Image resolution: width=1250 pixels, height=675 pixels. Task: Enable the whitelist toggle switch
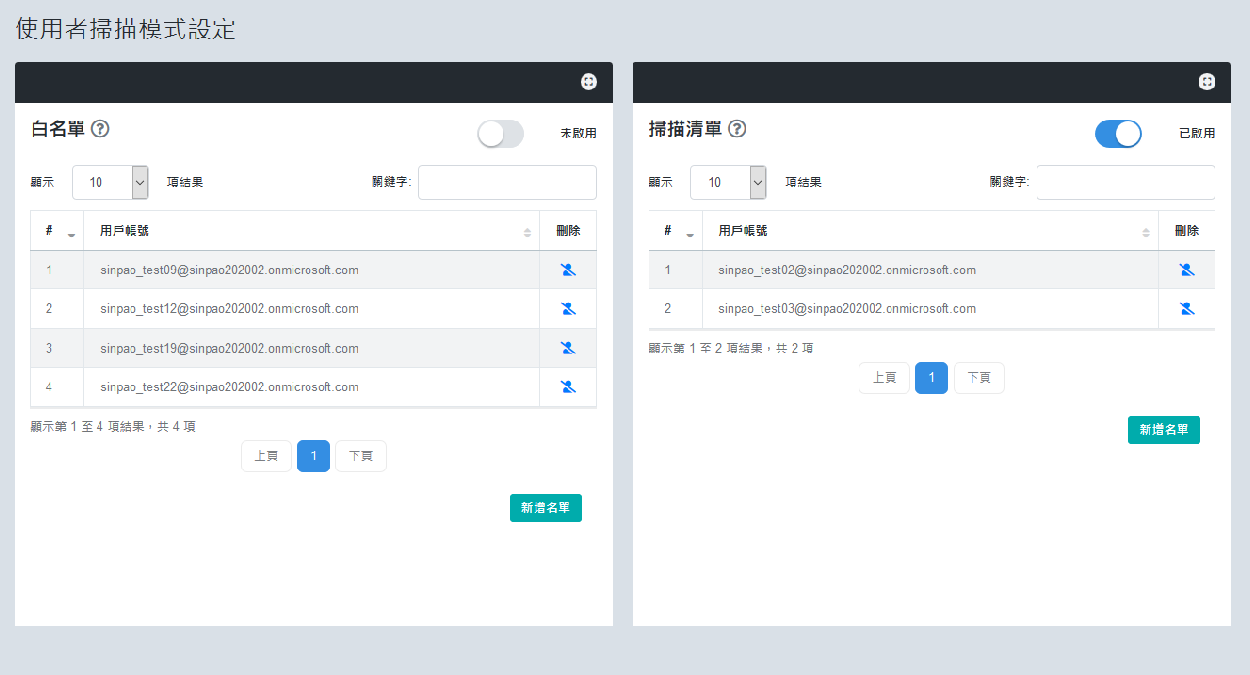pos(500,134)
